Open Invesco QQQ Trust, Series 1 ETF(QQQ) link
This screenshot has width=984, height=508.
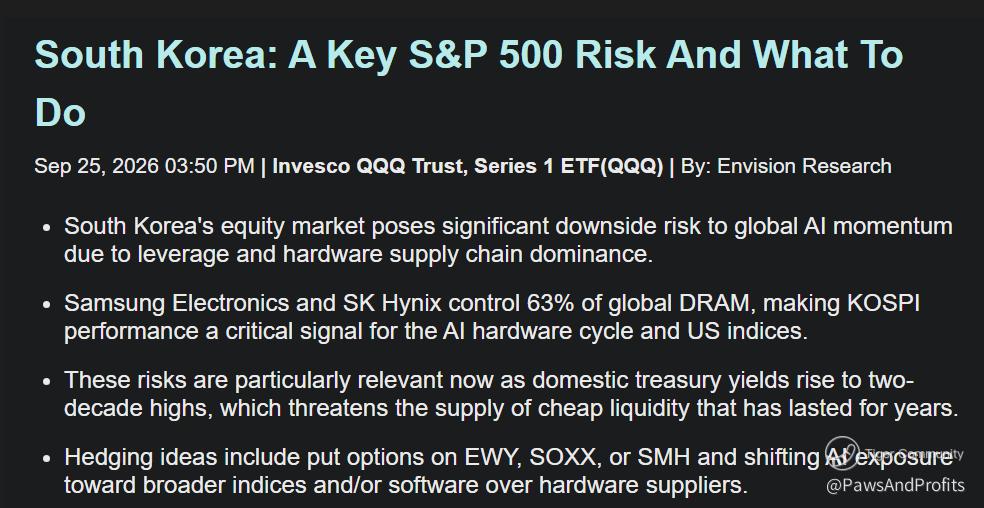pos(468,166)
